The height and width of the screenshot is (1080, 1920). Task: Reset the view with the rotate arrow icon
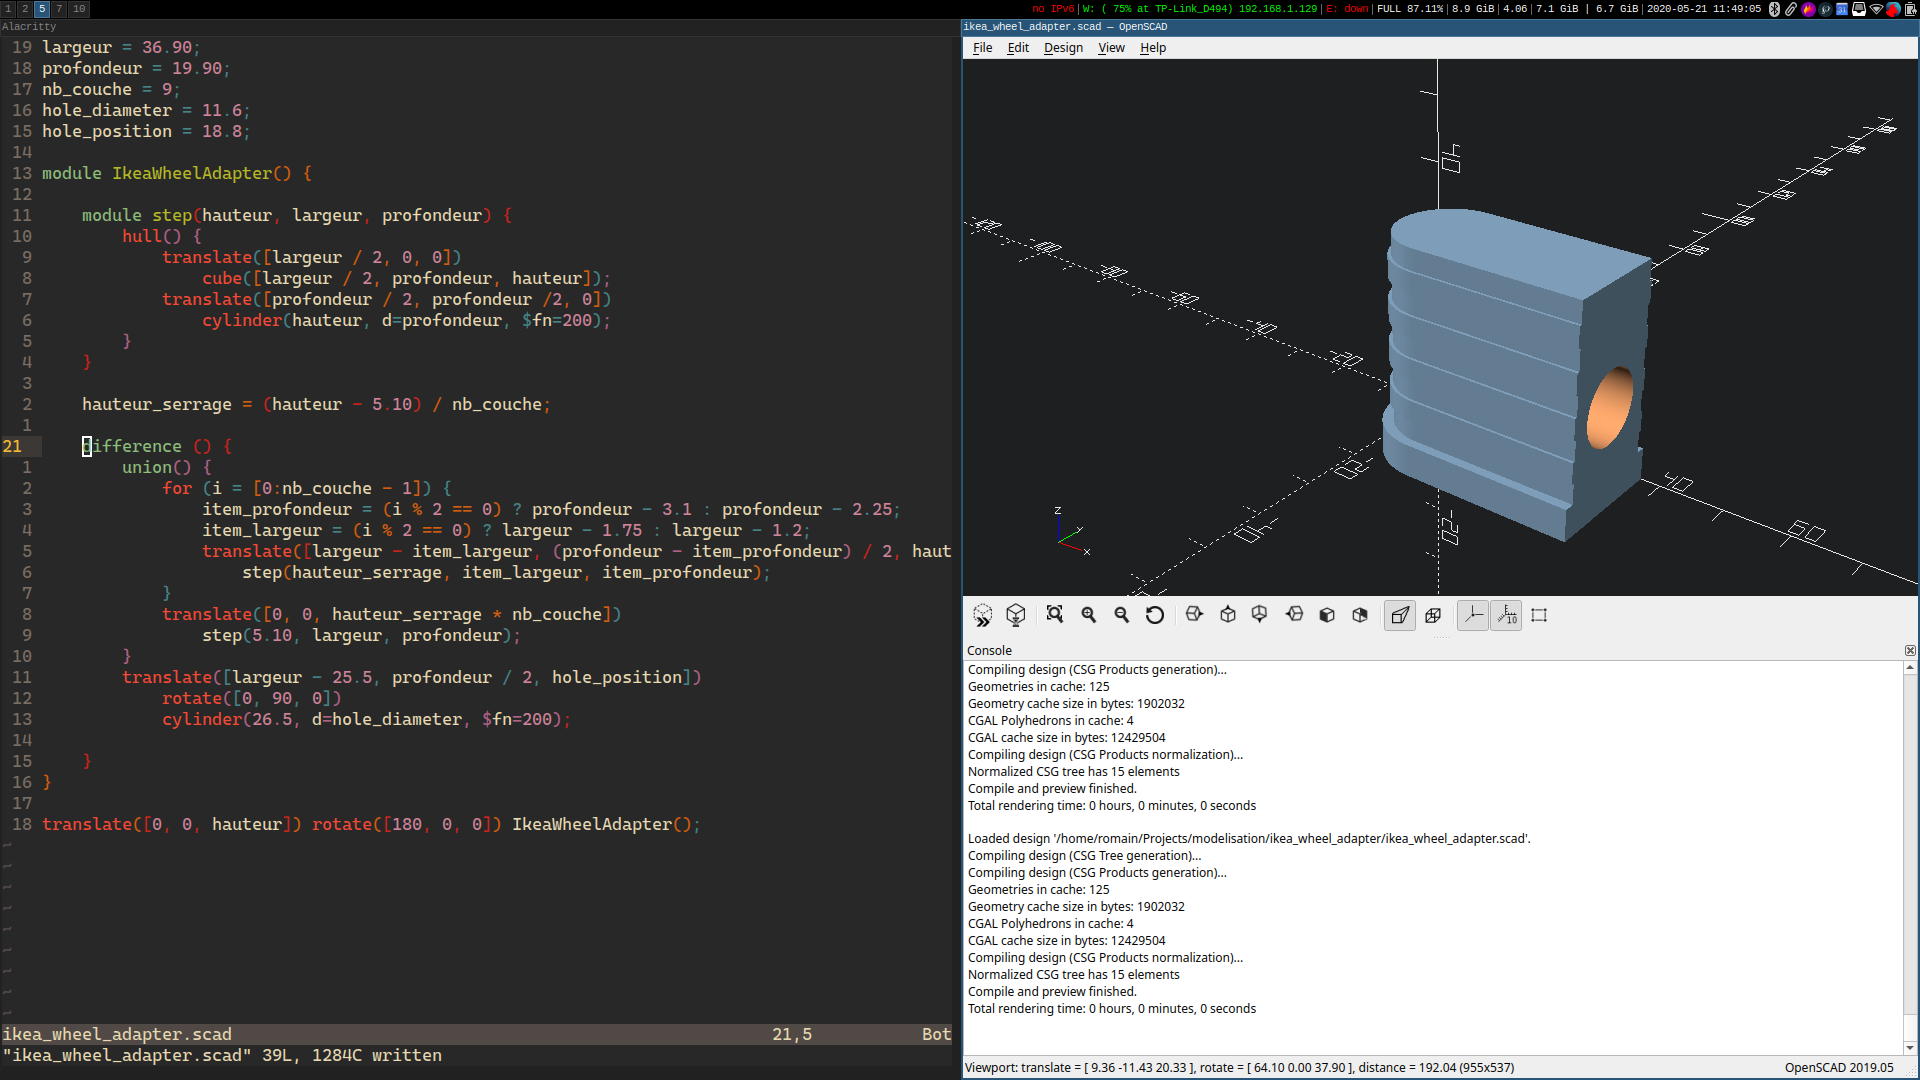coord(1155,615)
